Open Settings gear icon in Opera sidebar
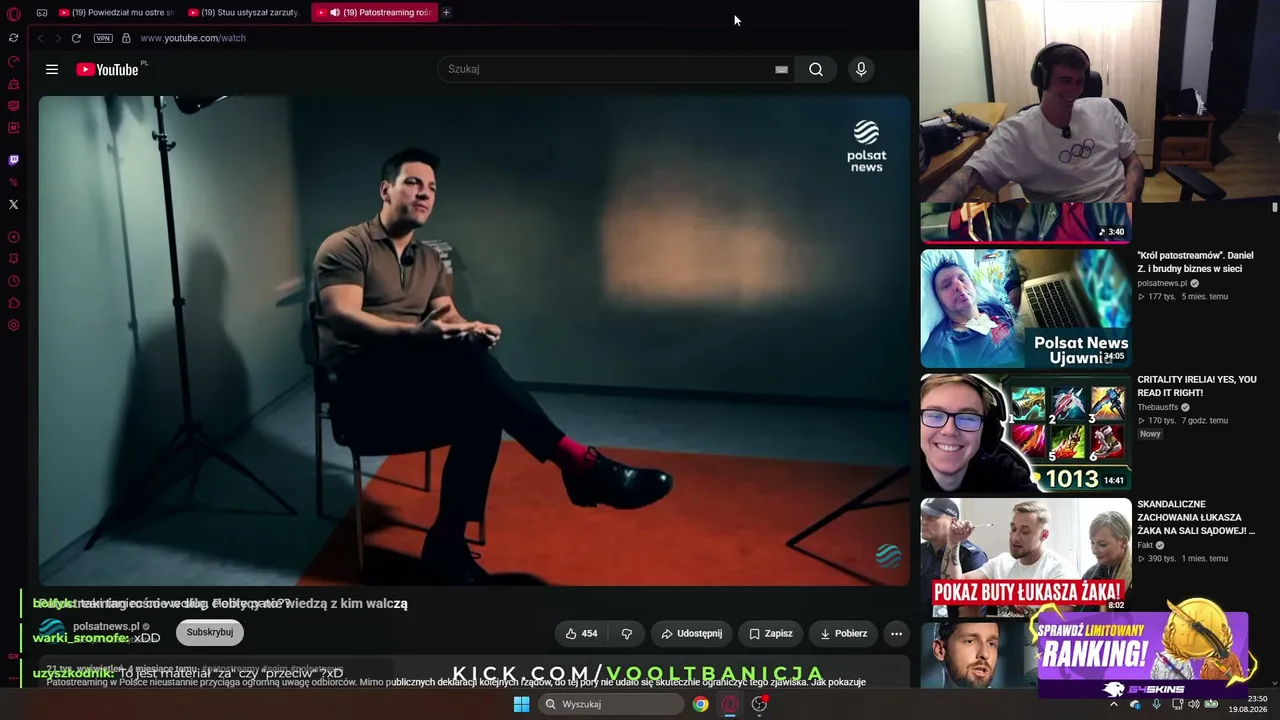Screen dimensions: 1280x720 (13, 325)
